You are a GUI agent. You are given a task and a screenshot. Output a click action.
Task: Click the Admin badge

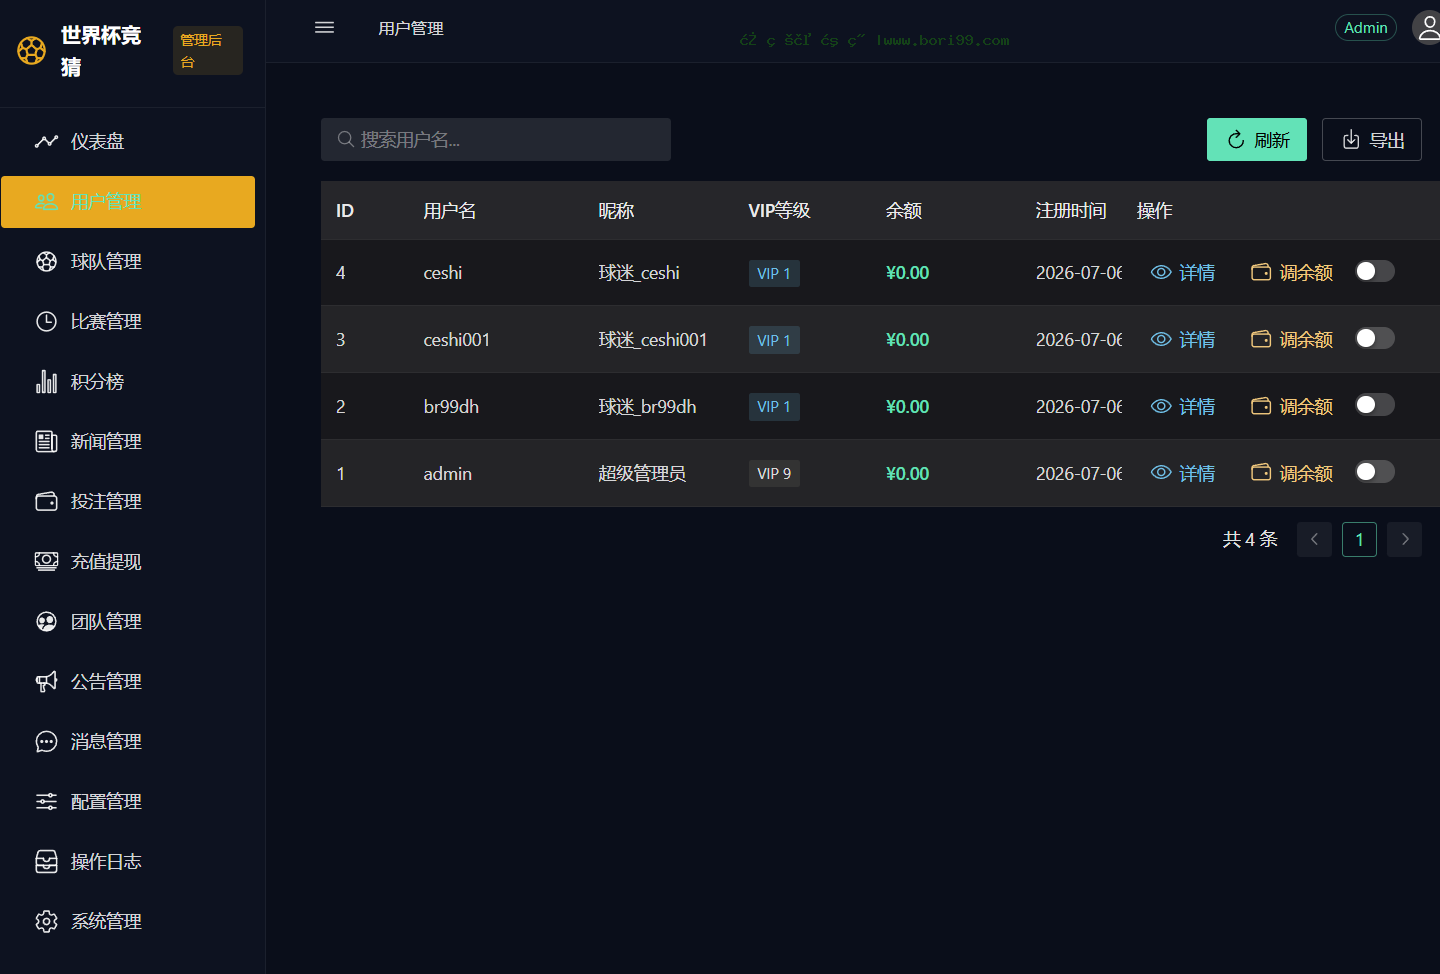pos(1365,28)
